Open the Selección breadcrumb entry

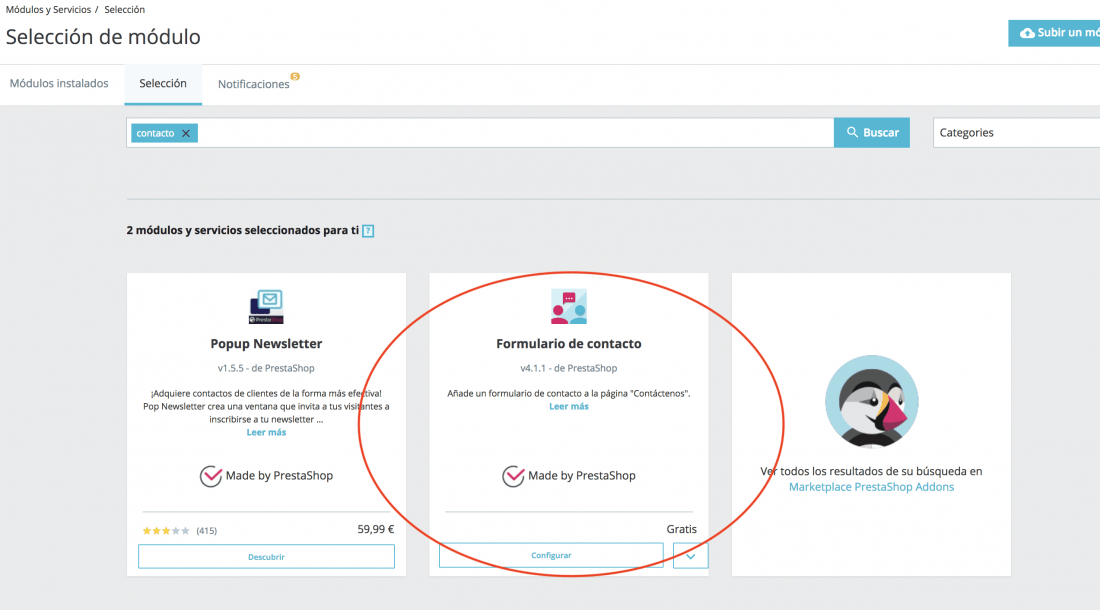[x=124, y=10]
